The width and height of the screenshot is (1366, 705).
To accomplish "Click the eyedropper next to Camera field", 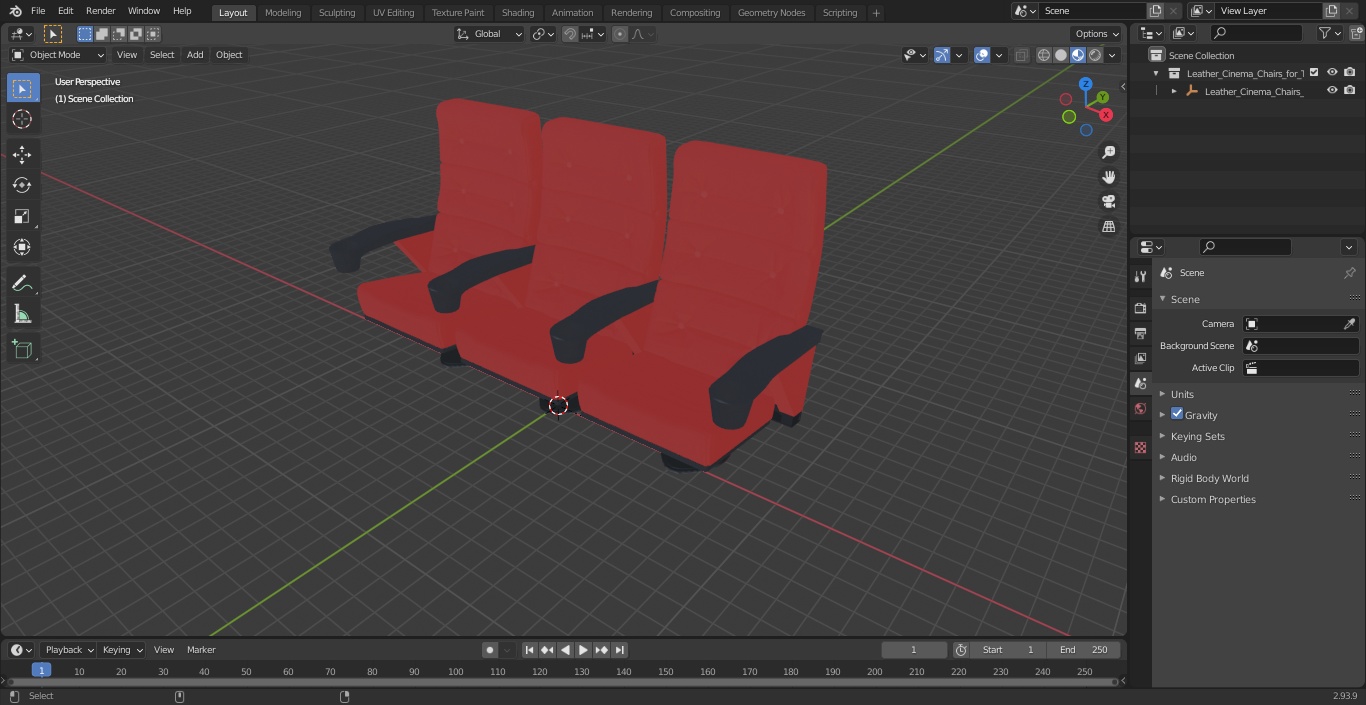I will pyautogui.click(x=1349, y=324).
